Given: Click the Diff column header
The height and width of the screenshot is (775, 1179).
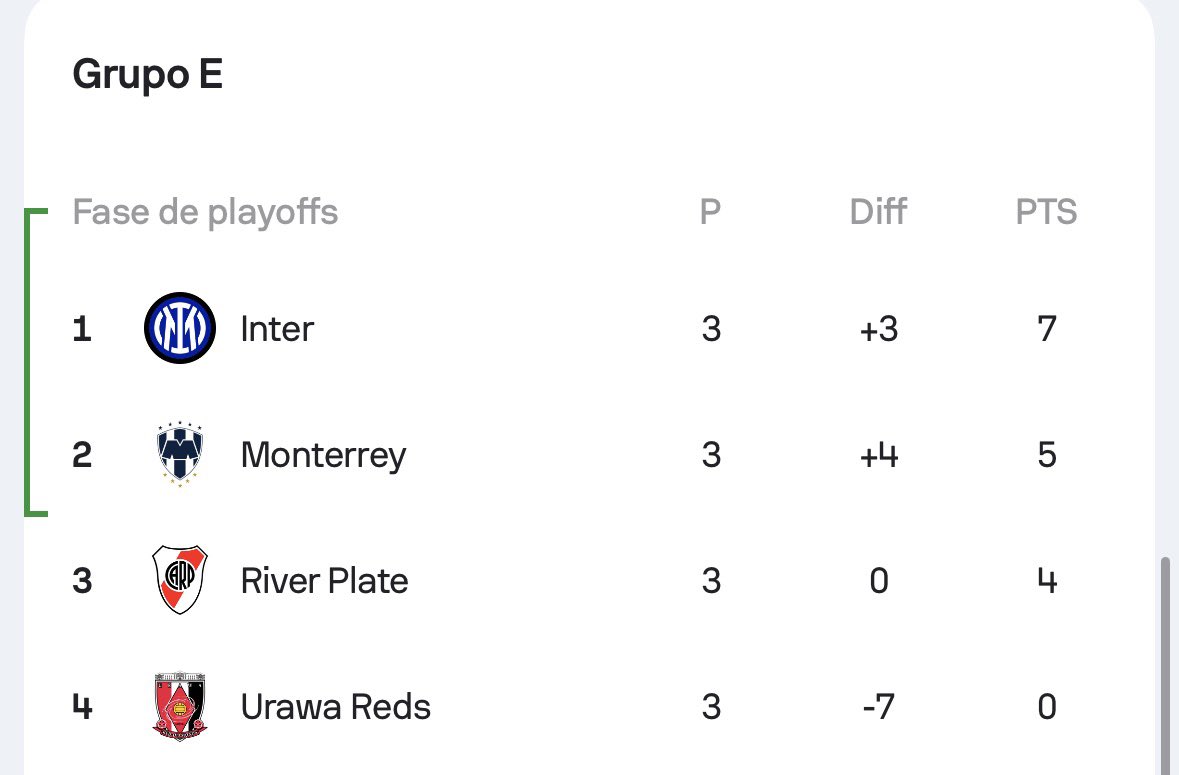Looking at the screenshot, I should tap(877, 211).
